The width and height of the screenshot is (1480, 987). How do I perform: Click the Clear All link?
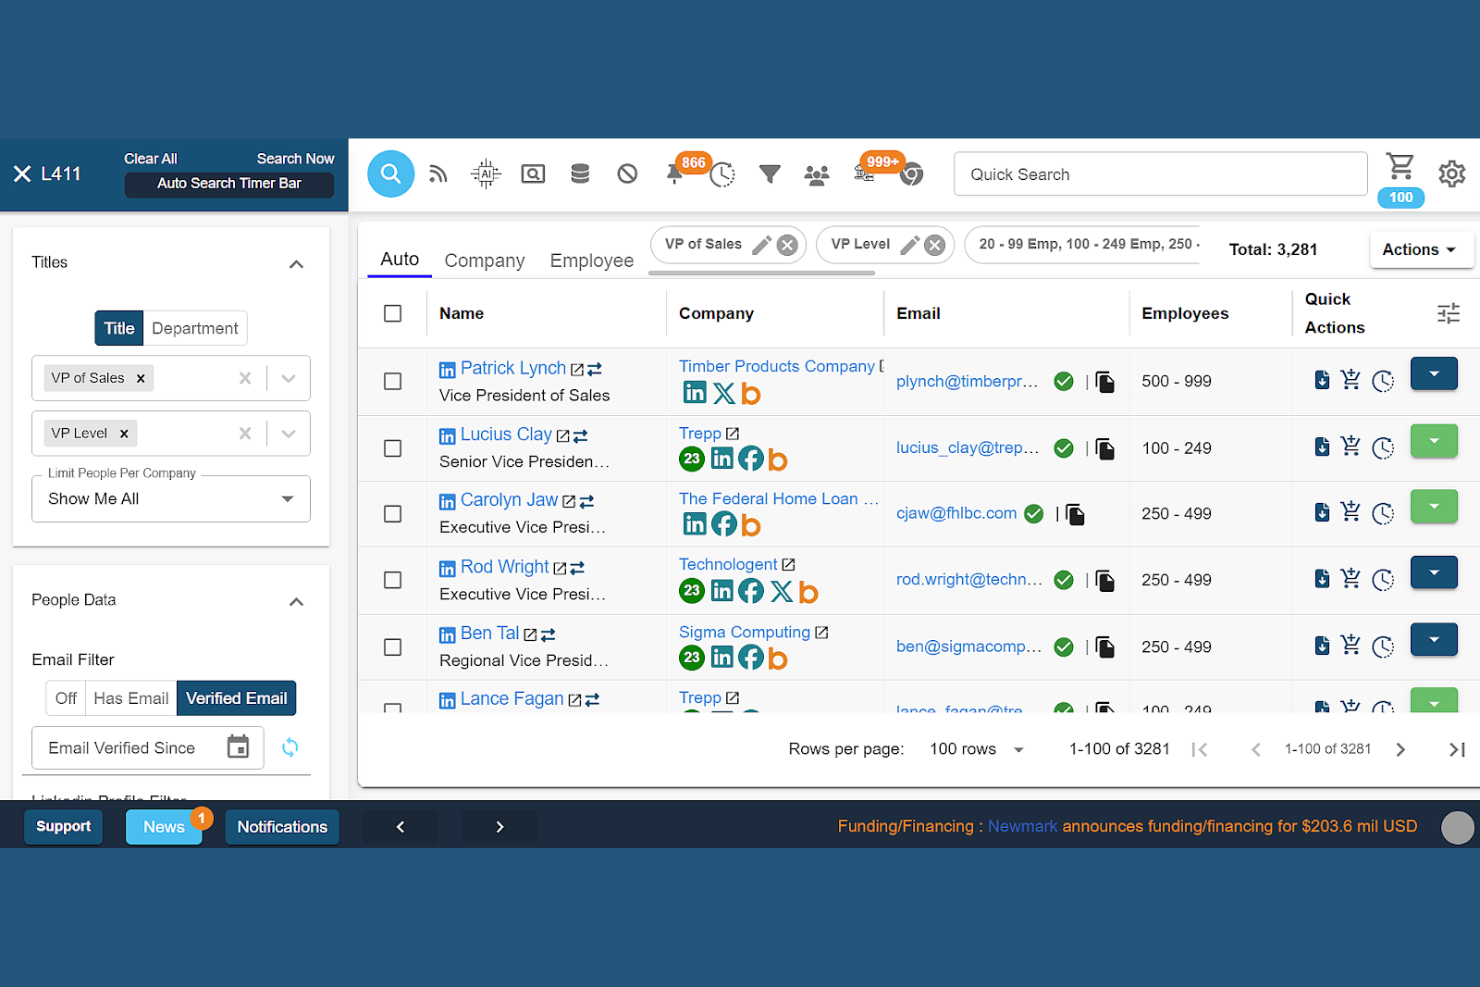(150, 158)
